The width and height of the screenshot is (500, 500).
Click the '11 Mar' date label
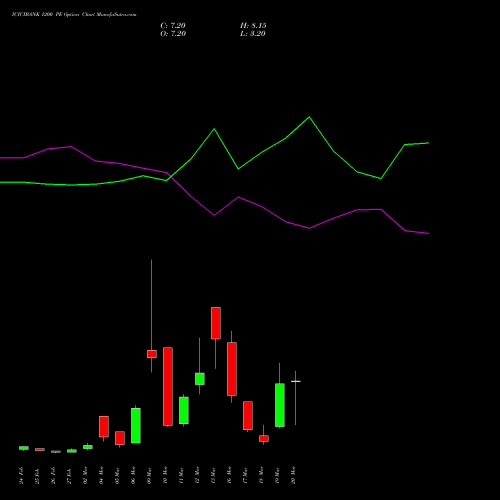181,475
